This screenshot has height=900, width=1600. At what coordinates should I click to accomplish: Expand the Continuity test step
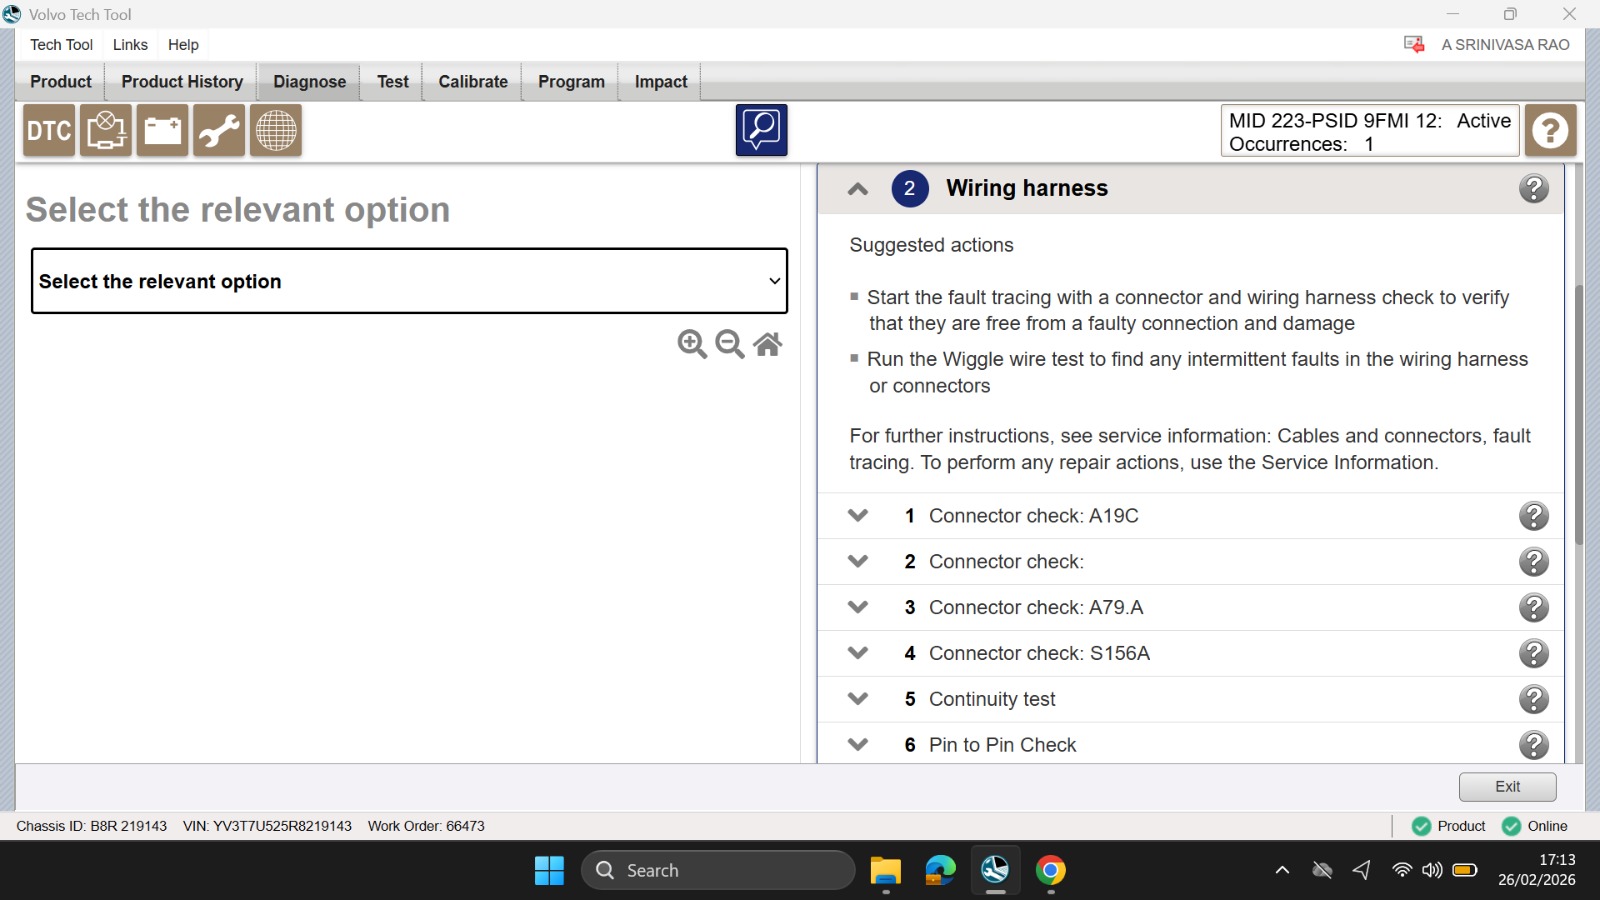[858, 699]
